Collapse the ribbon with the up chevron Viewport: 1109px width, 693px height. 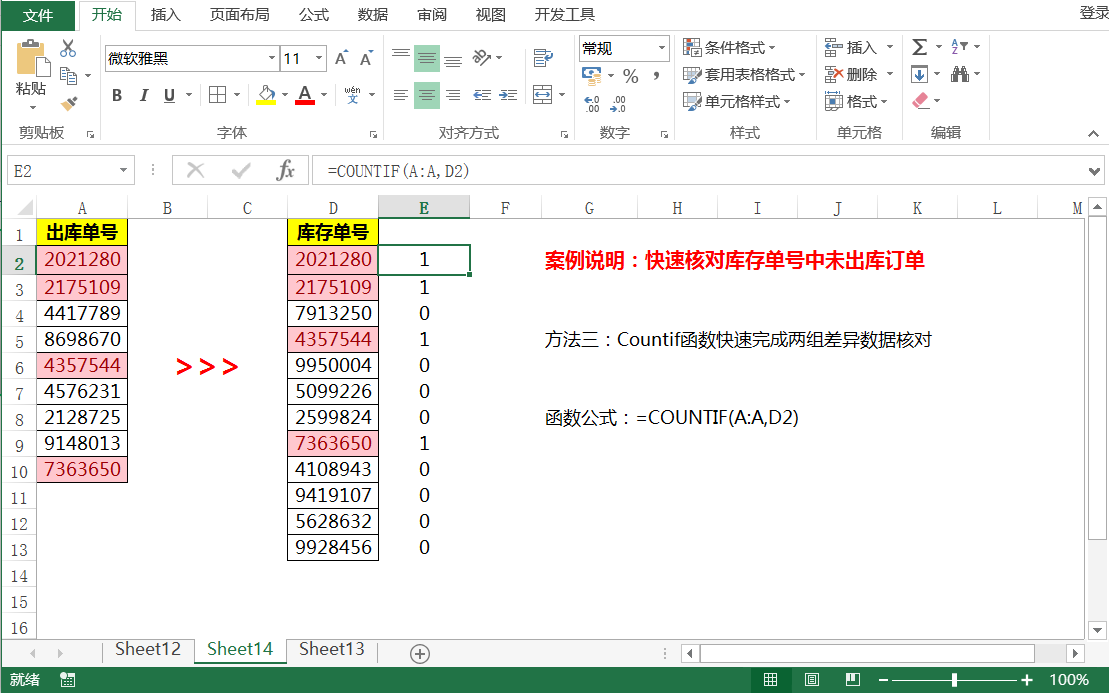pyautogui.click(x=1093, y=134)
